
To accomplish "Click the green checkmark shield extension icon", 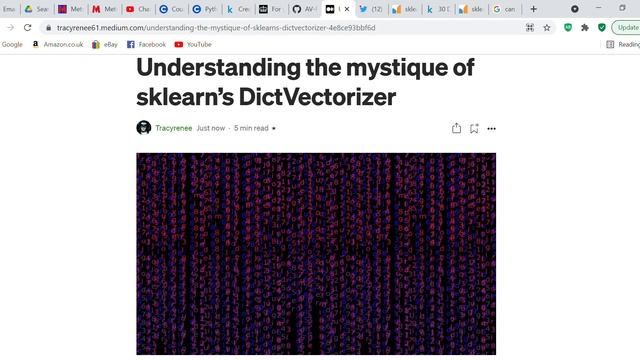I will coord(602,27).
